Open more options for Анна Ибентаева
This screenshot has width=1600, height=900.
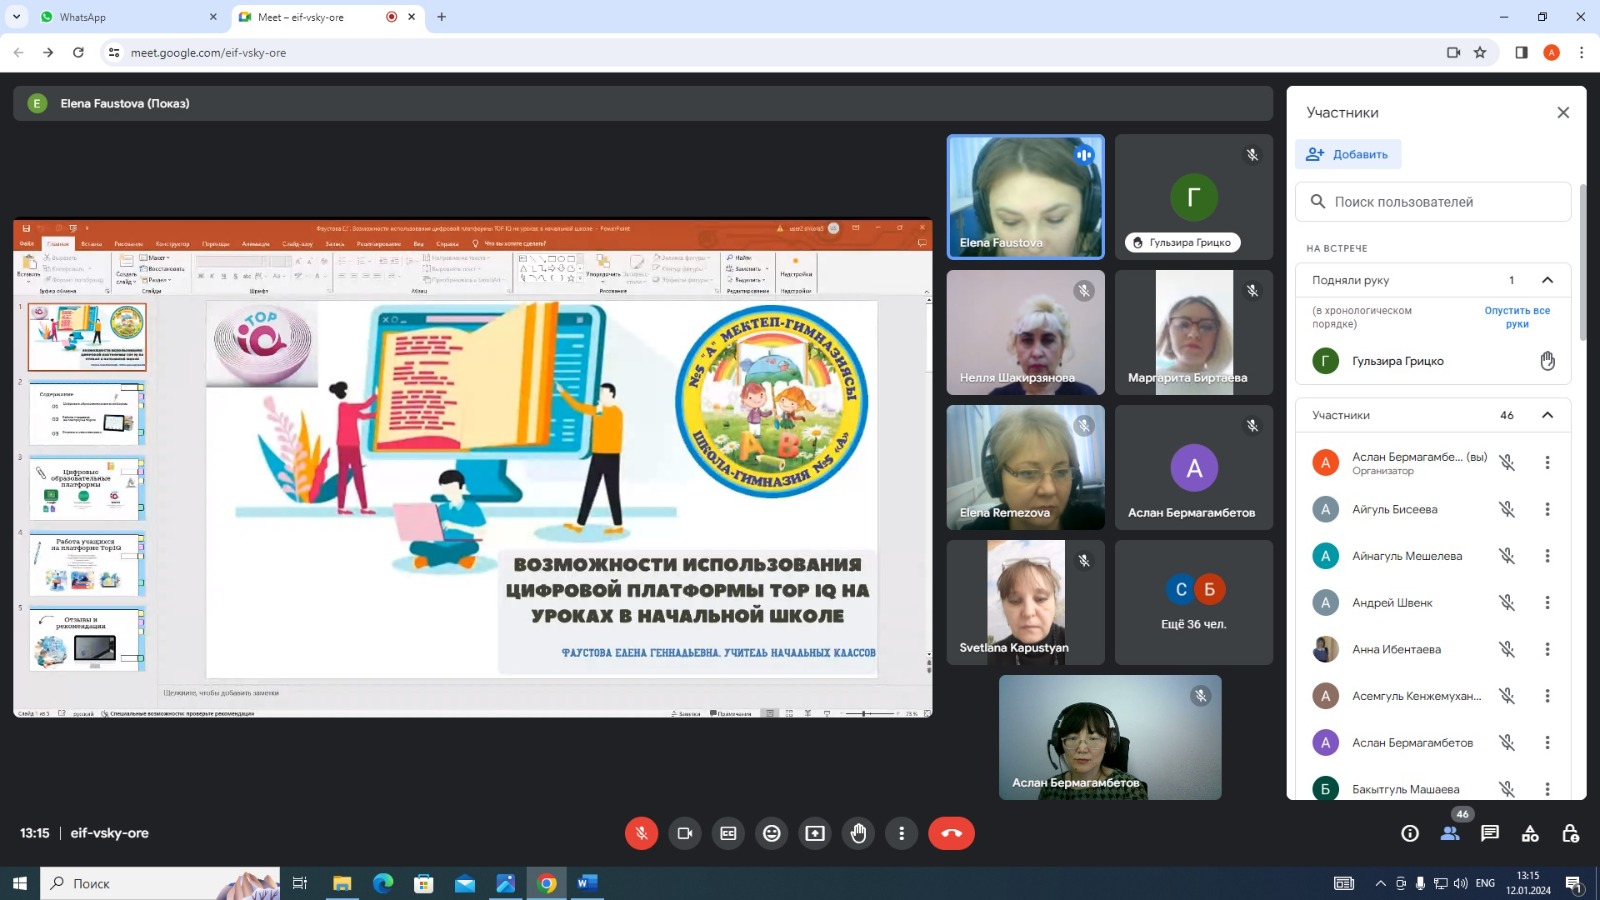pyautogui.click(x=1547, y=649)
